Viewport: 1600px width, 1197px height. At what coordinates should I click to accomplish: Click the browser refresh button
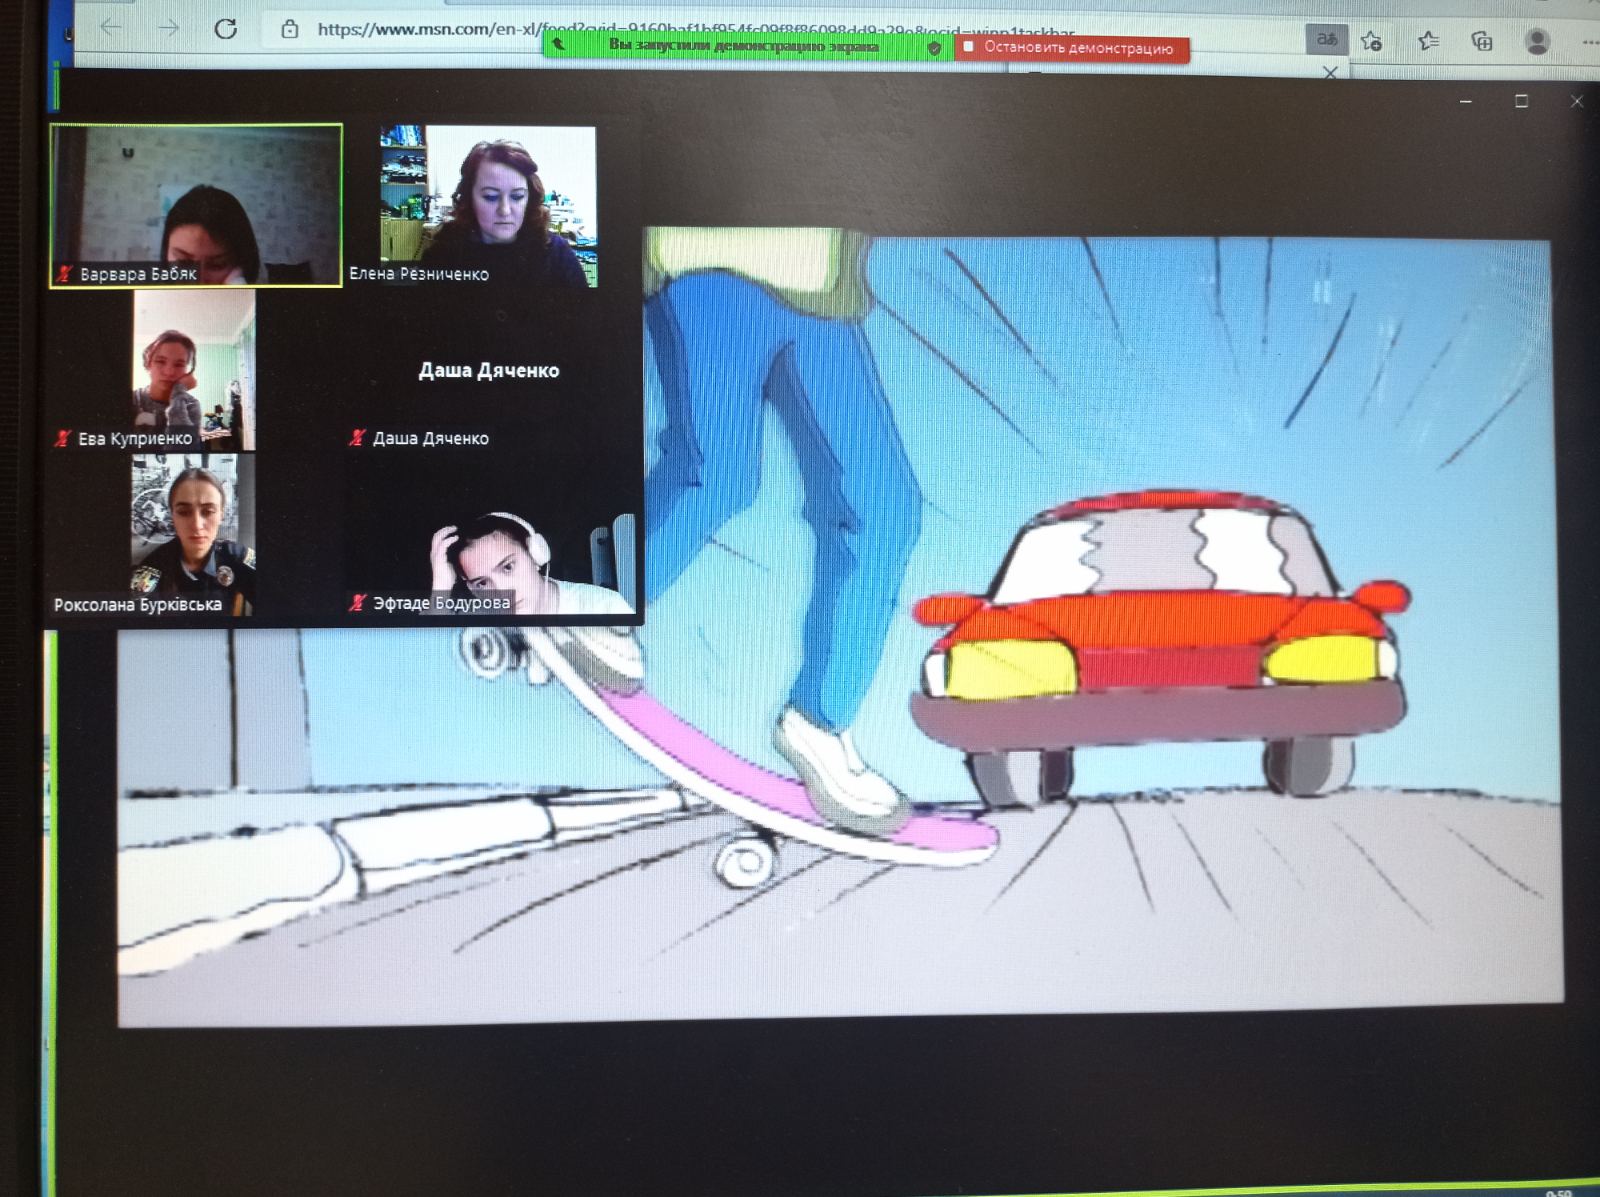(226, 29)
